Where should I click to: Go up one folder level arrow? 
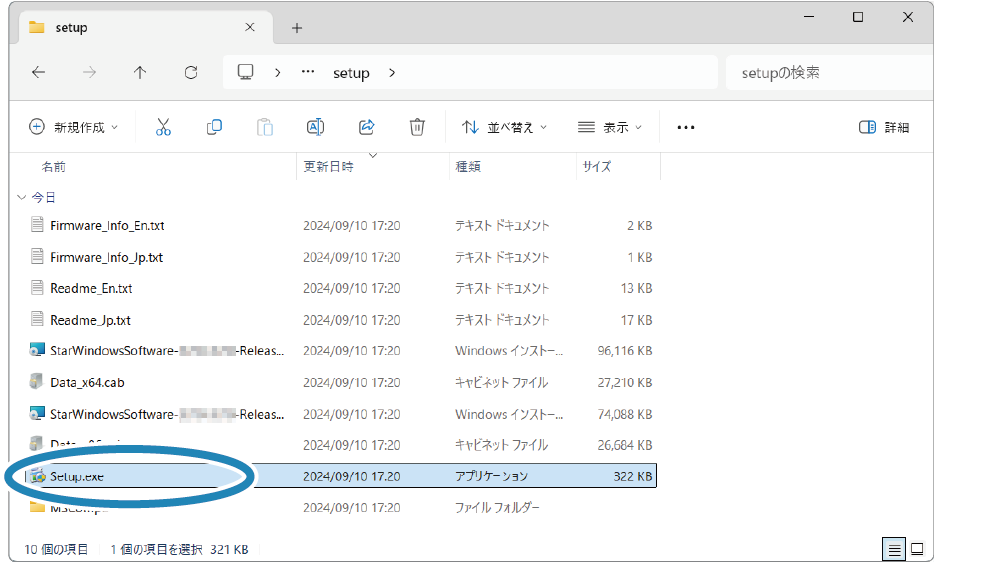click(140, 73)
